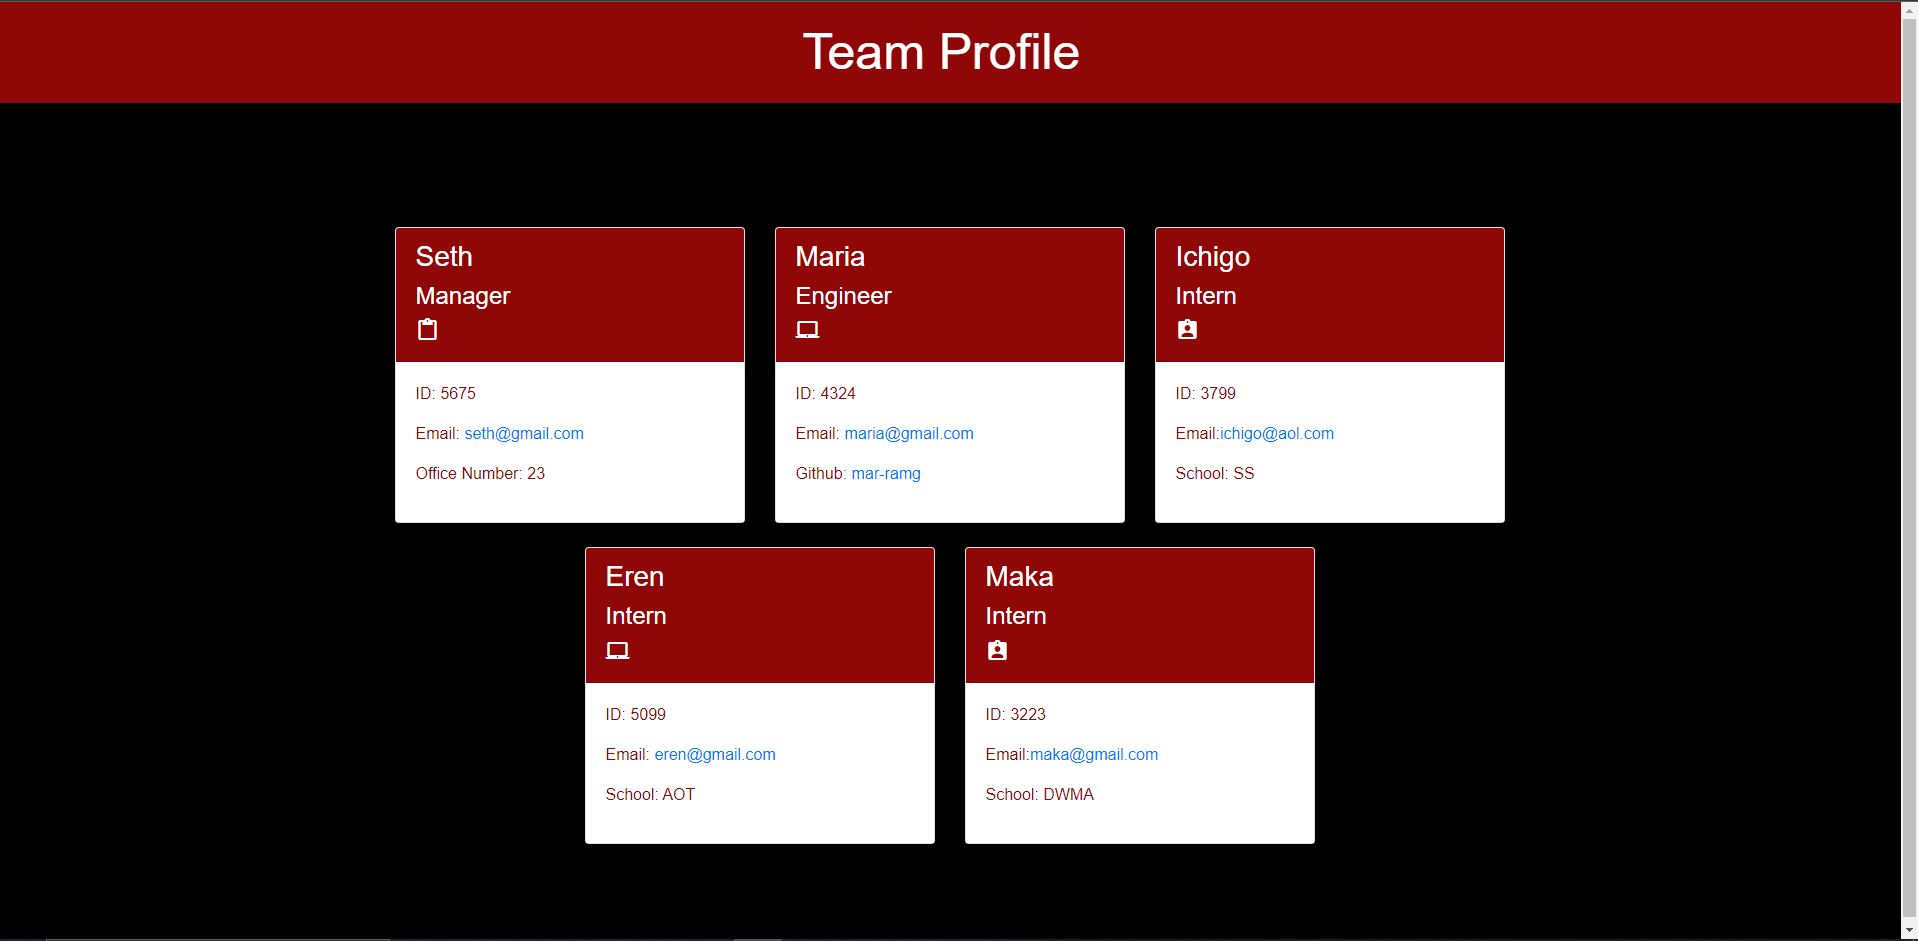The height and width of the screenshot is (941, 1918).
Task: Click the scrollbar down arrow
Action: pos(1910,930)
